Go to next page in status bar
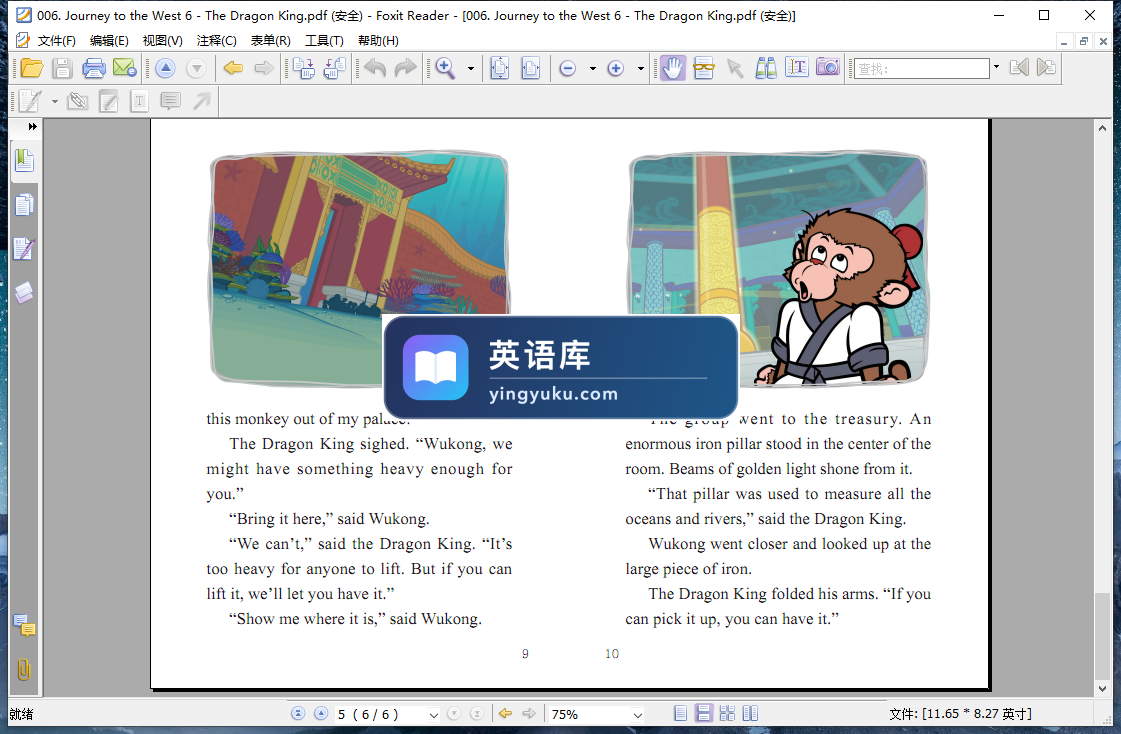The height and width of the screenshot is (734, 1121). coord(454,714)
